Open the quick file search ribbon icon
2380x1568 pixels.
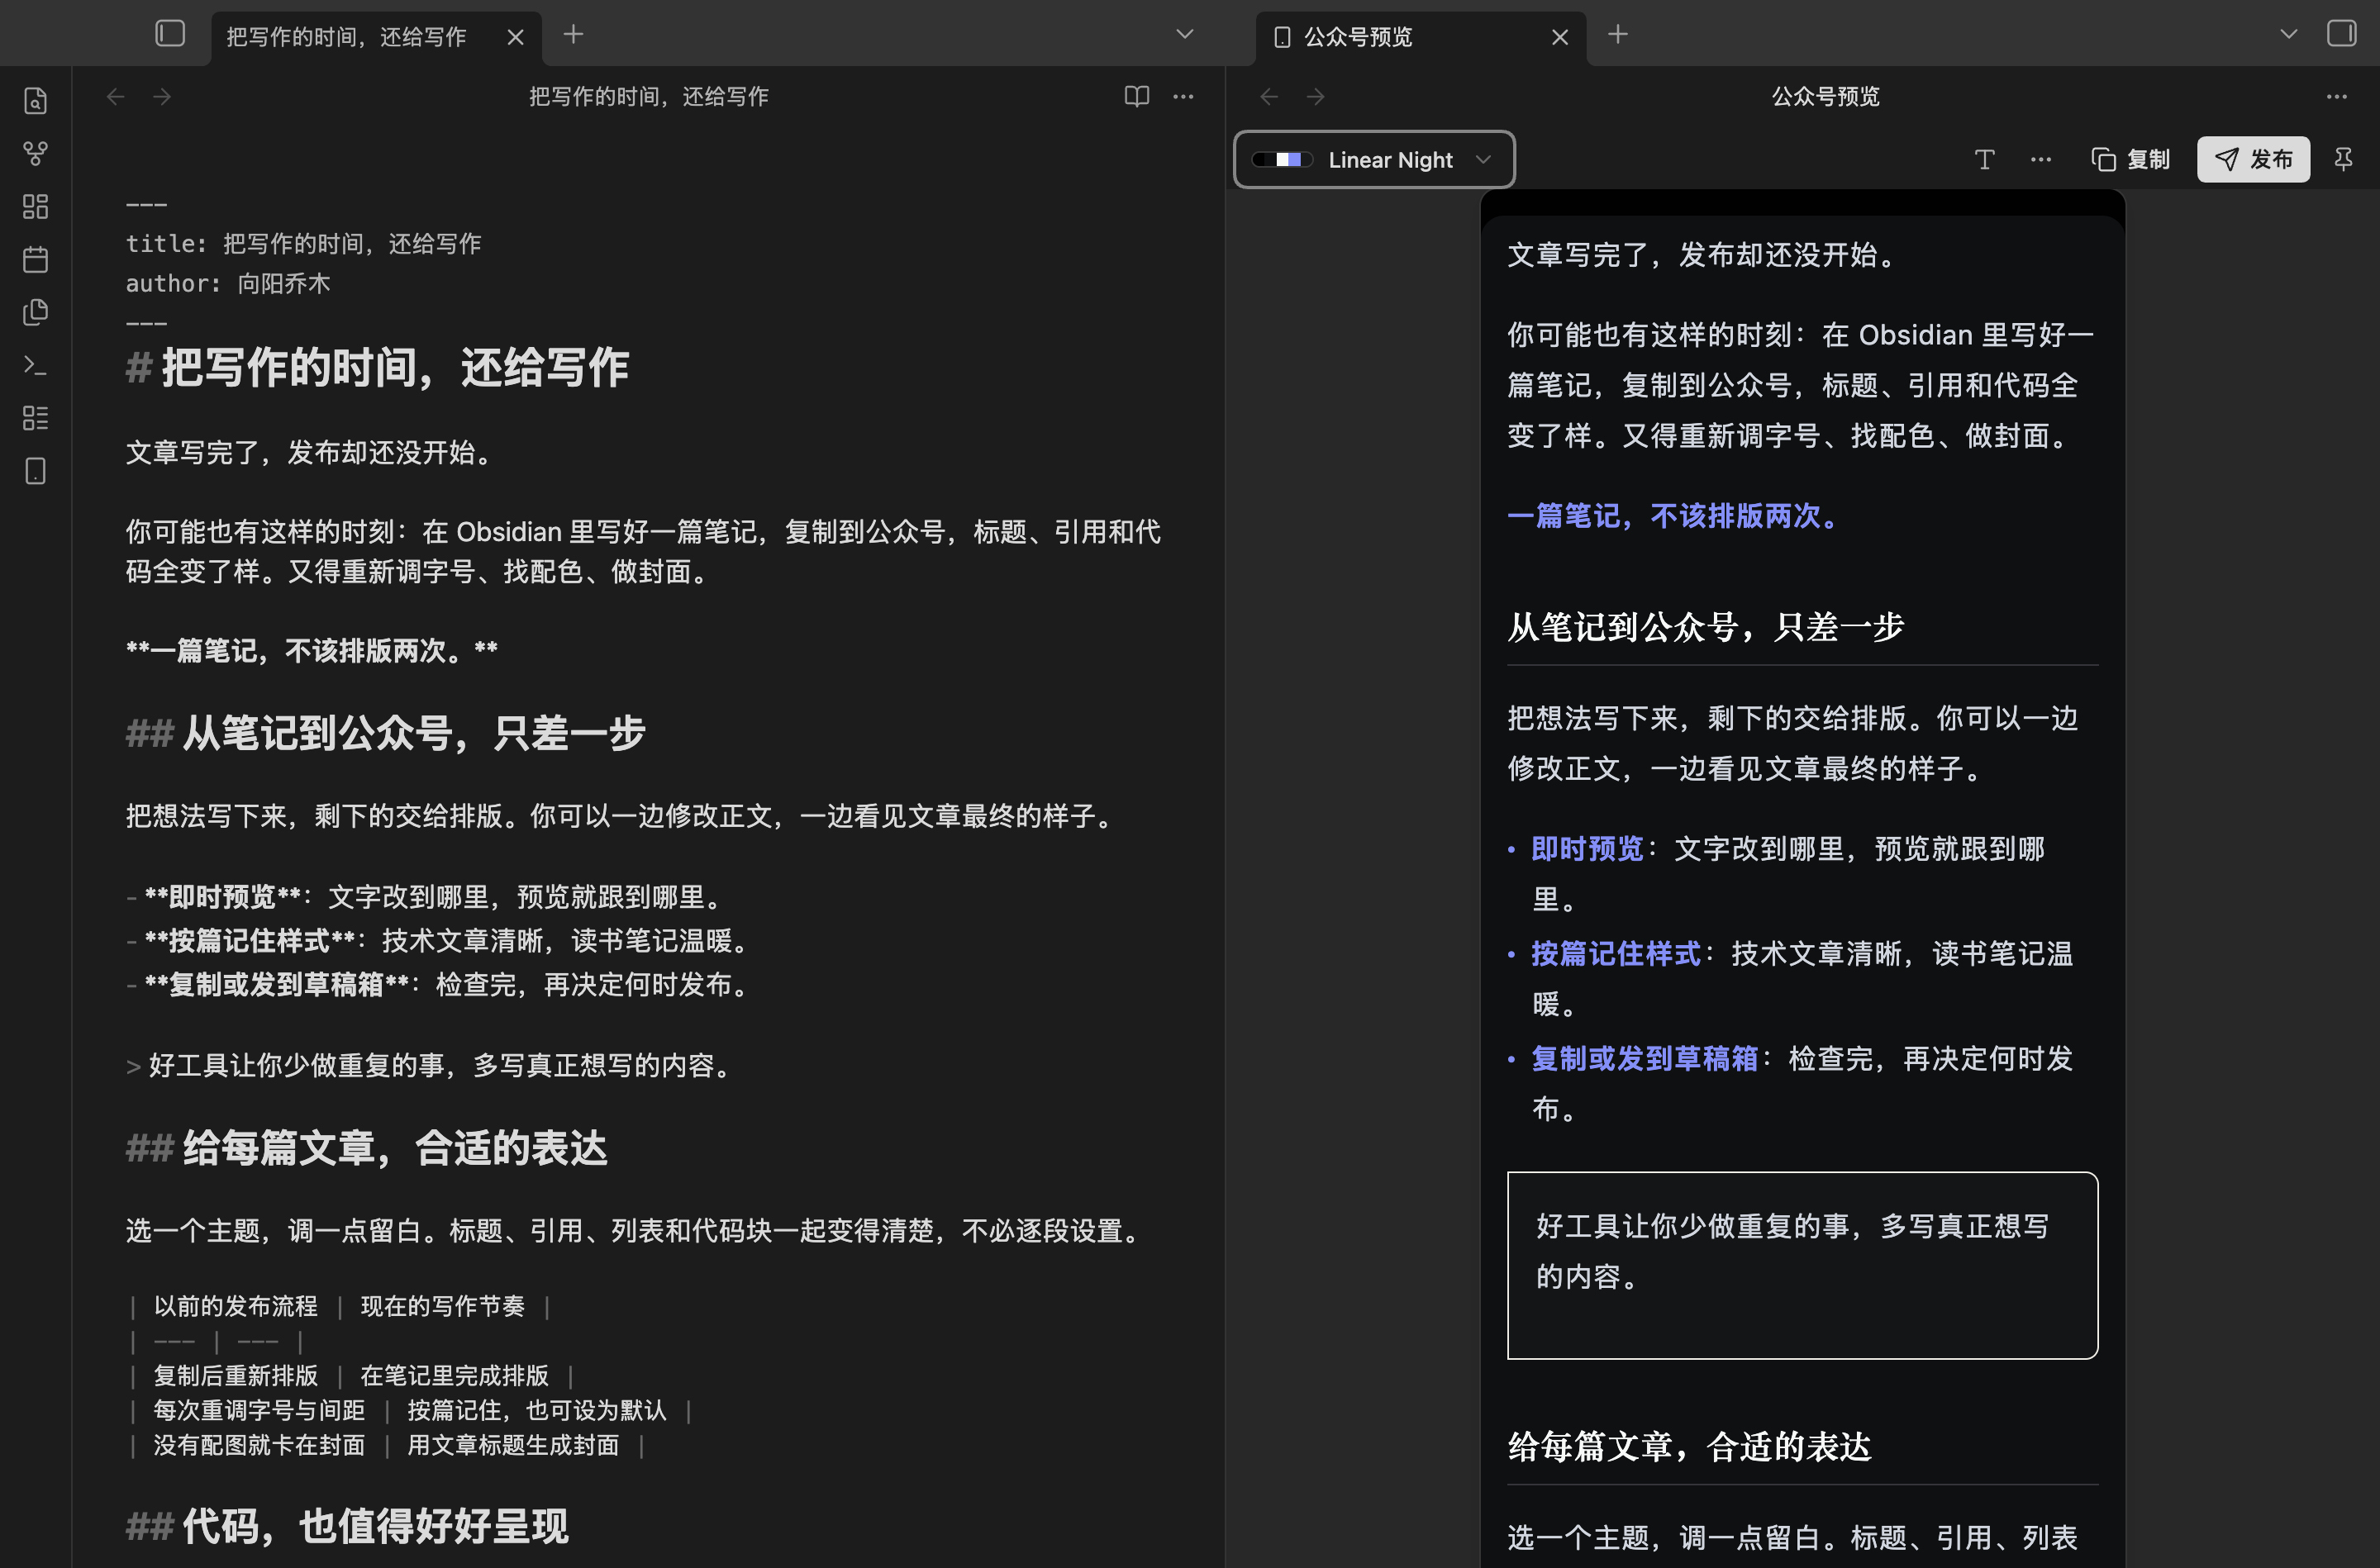point(35,101)
